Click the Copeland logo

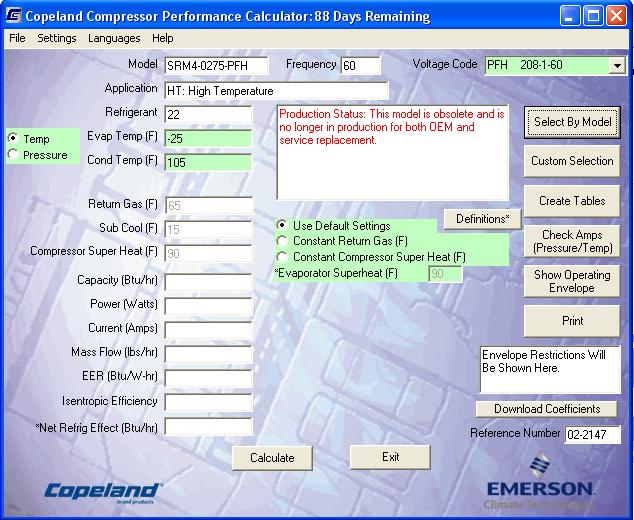(x=103, y=493)
